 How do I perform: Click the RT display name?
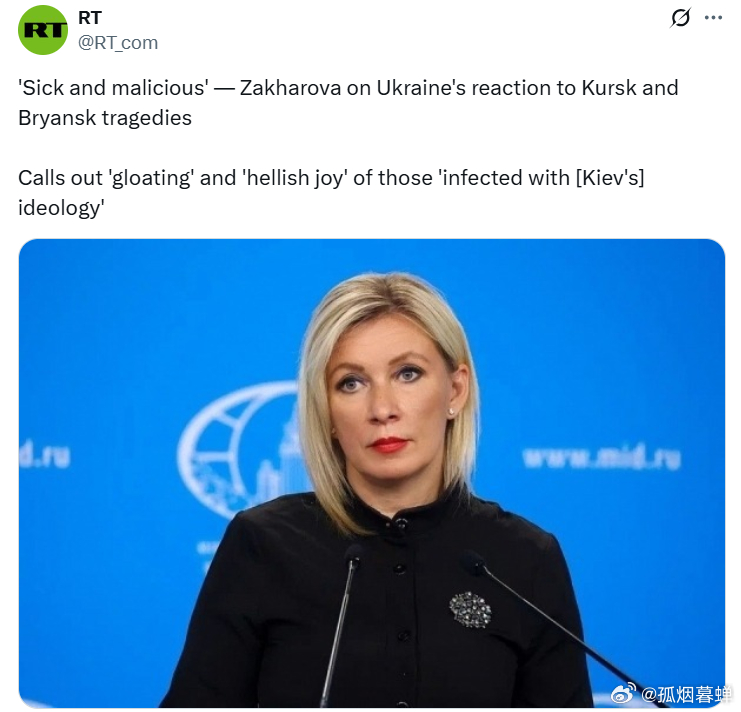click(90, 18)
